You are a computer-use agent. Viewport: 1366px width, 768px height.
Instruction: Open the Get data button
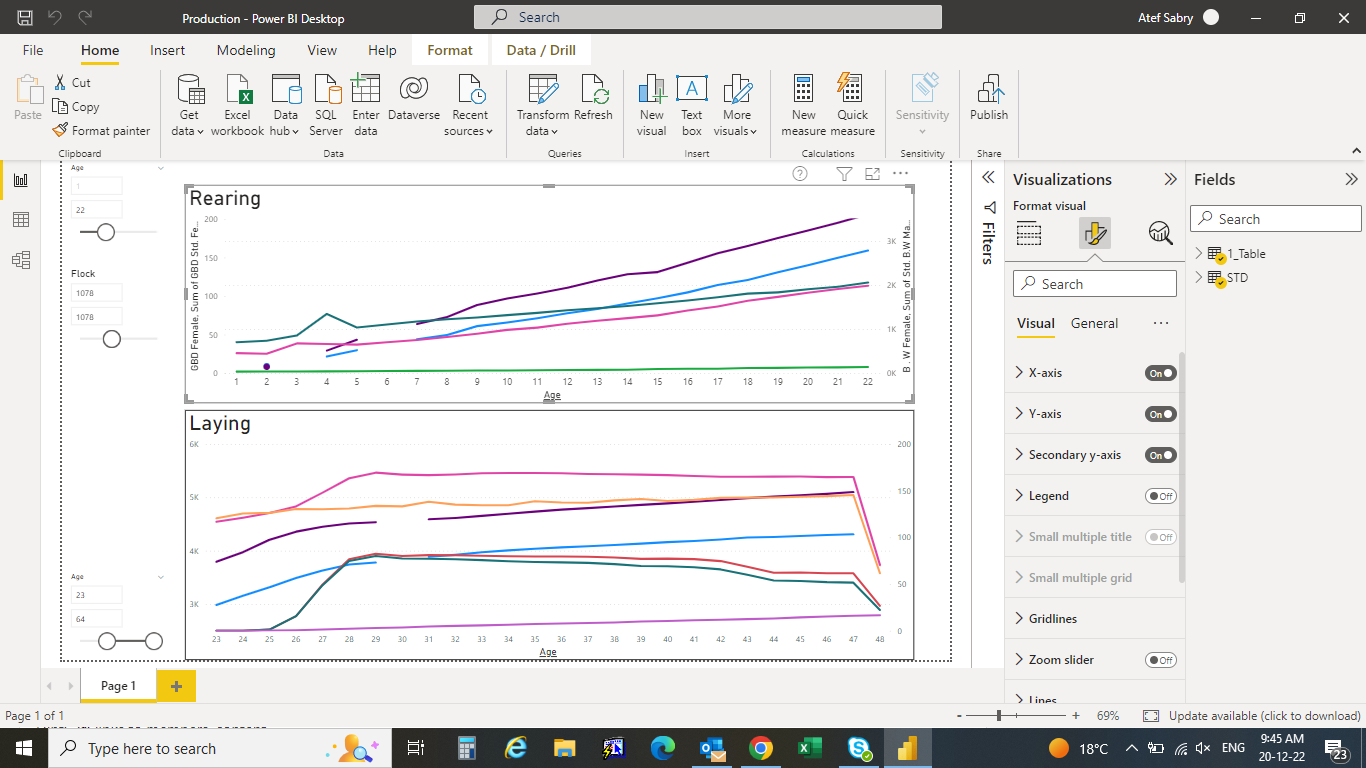pyautogui.click(x=188, y=104)
